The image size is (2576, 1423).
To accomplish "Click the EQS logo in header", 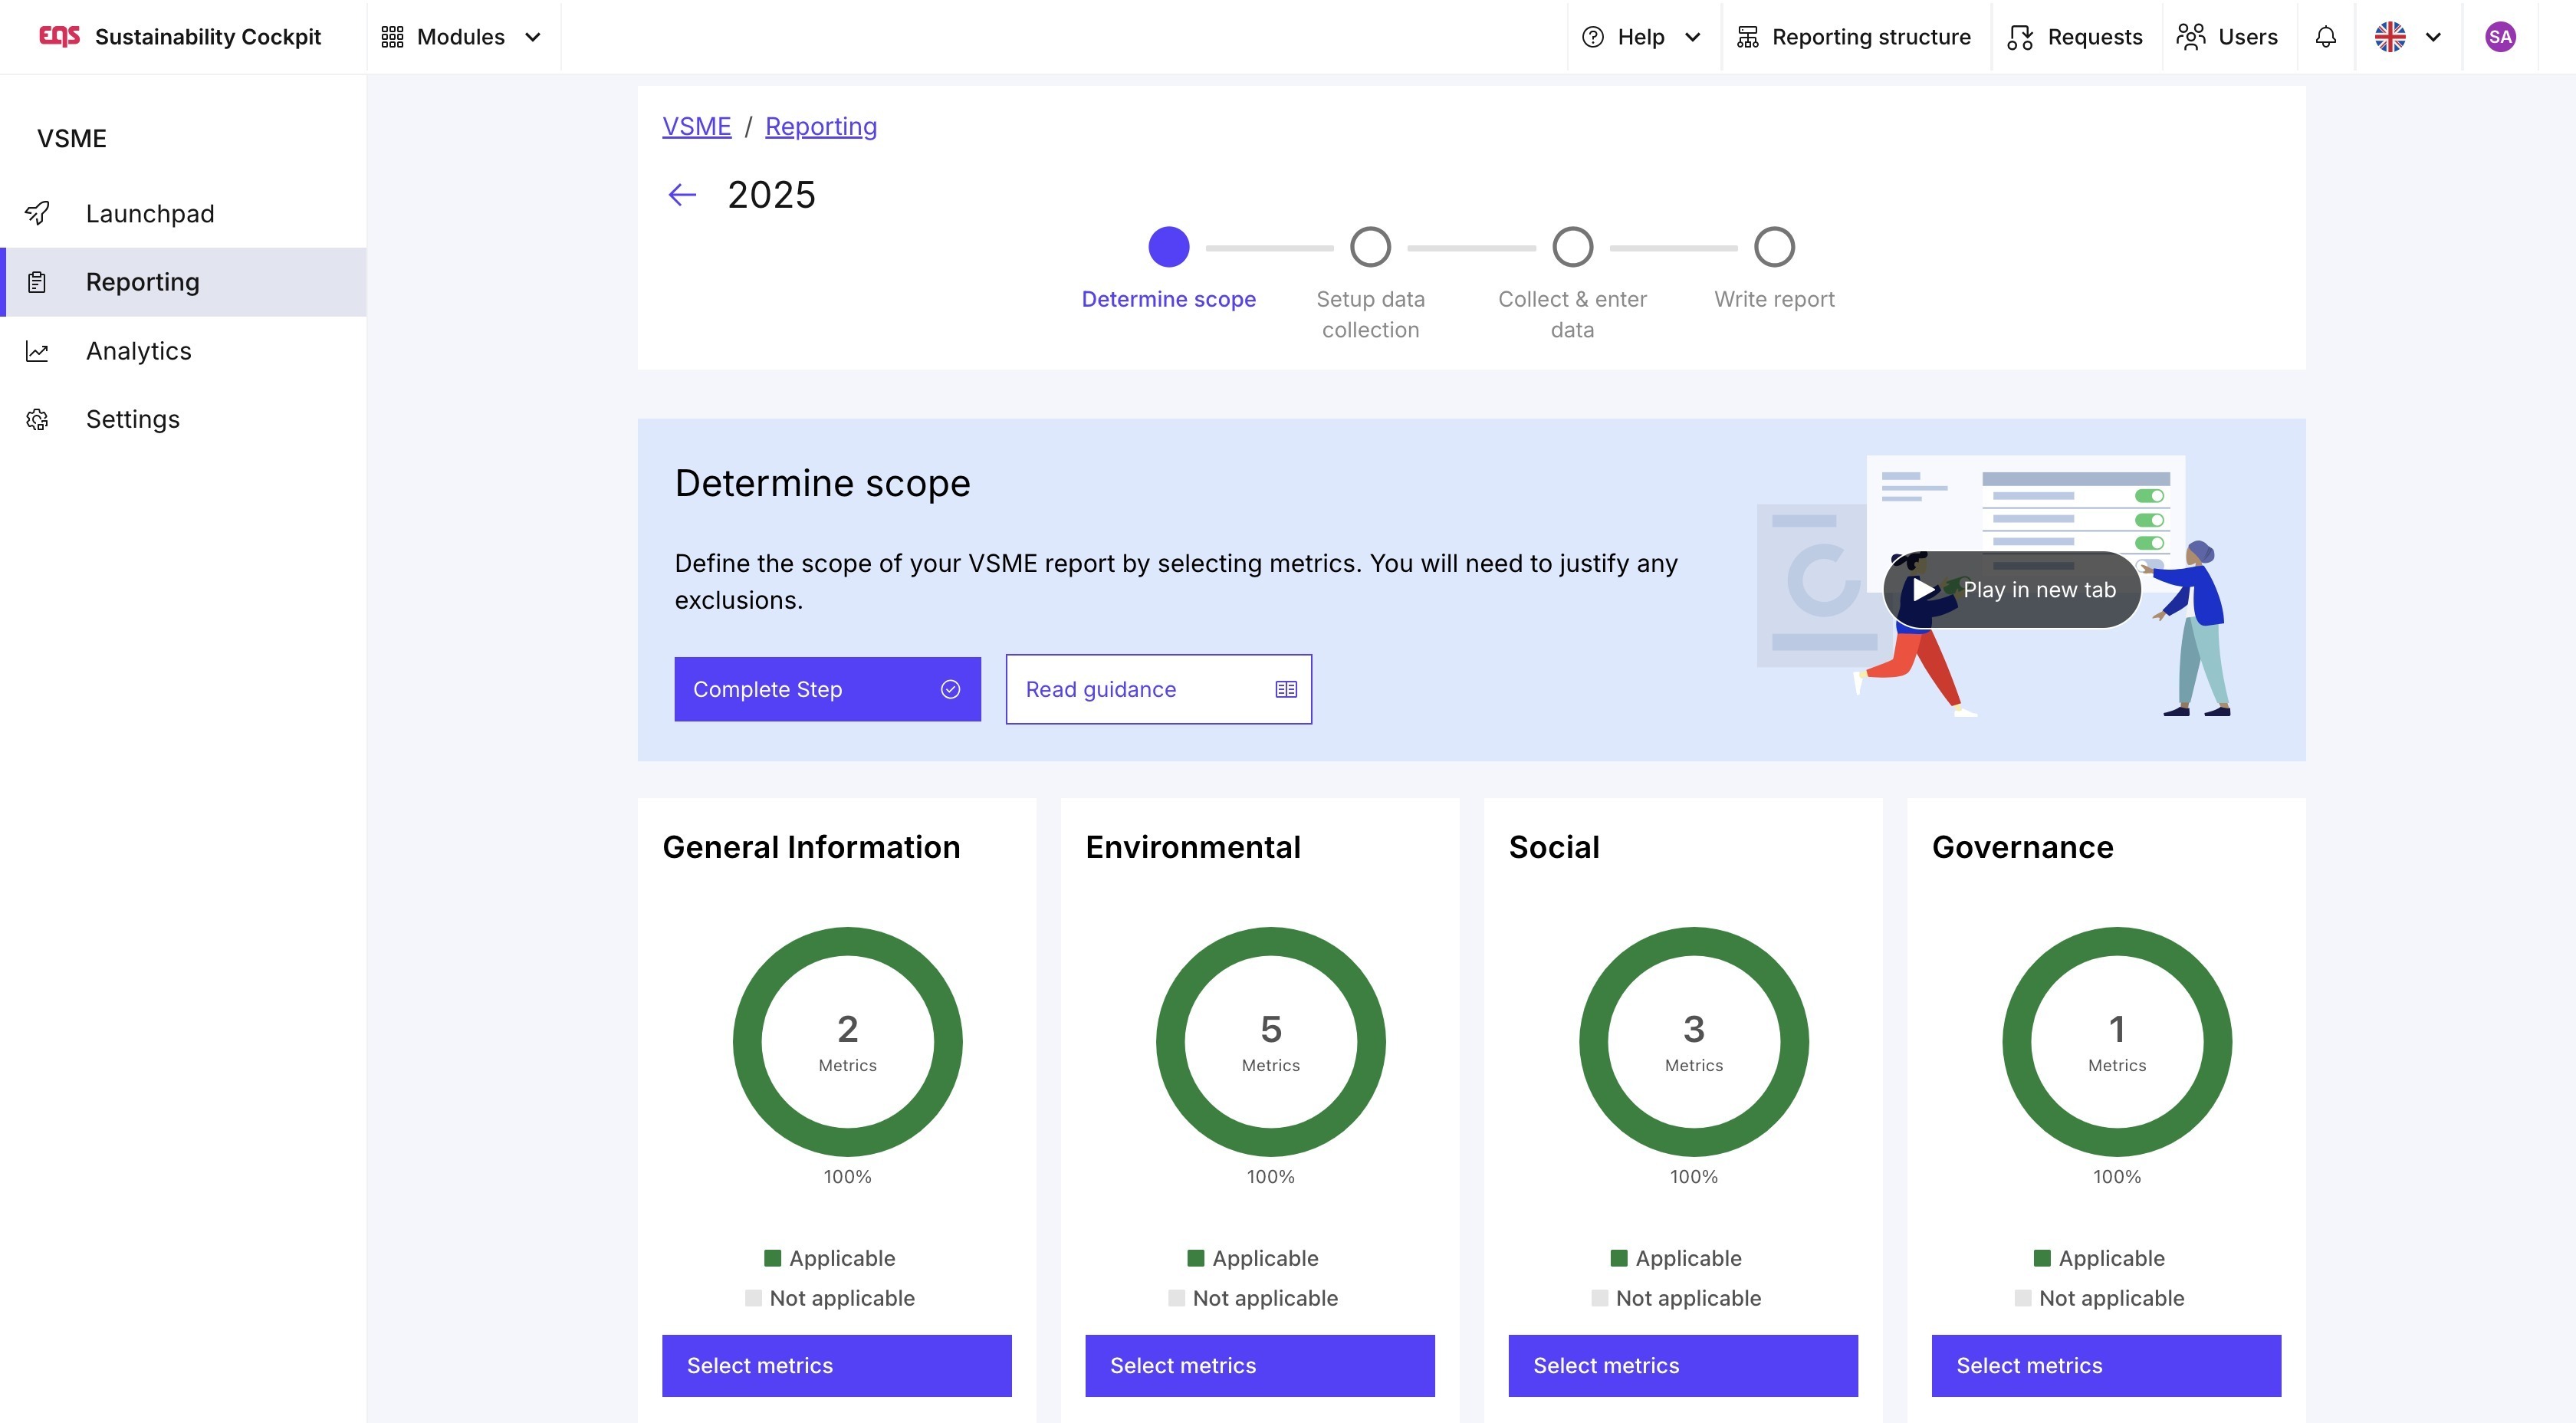I will point(59,37).
